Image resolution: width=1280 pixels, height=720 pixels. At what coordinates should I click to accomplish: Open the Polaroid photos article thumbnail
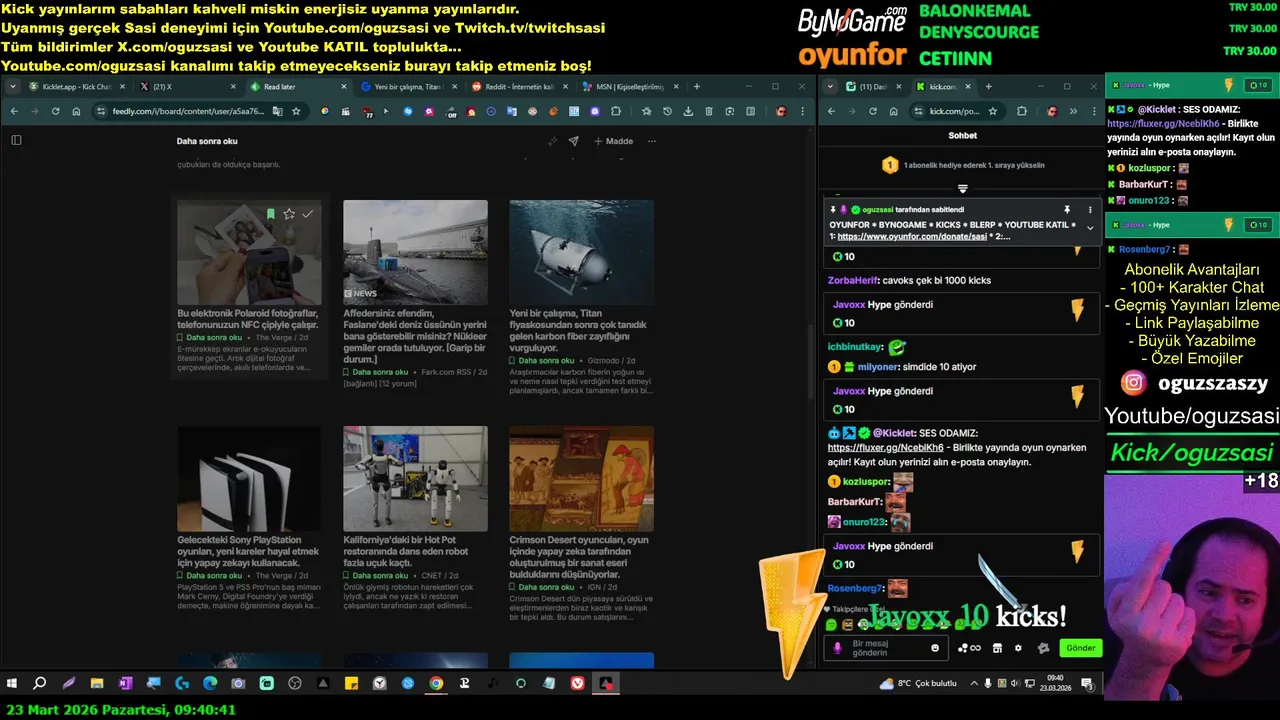(x=249, y=252)
